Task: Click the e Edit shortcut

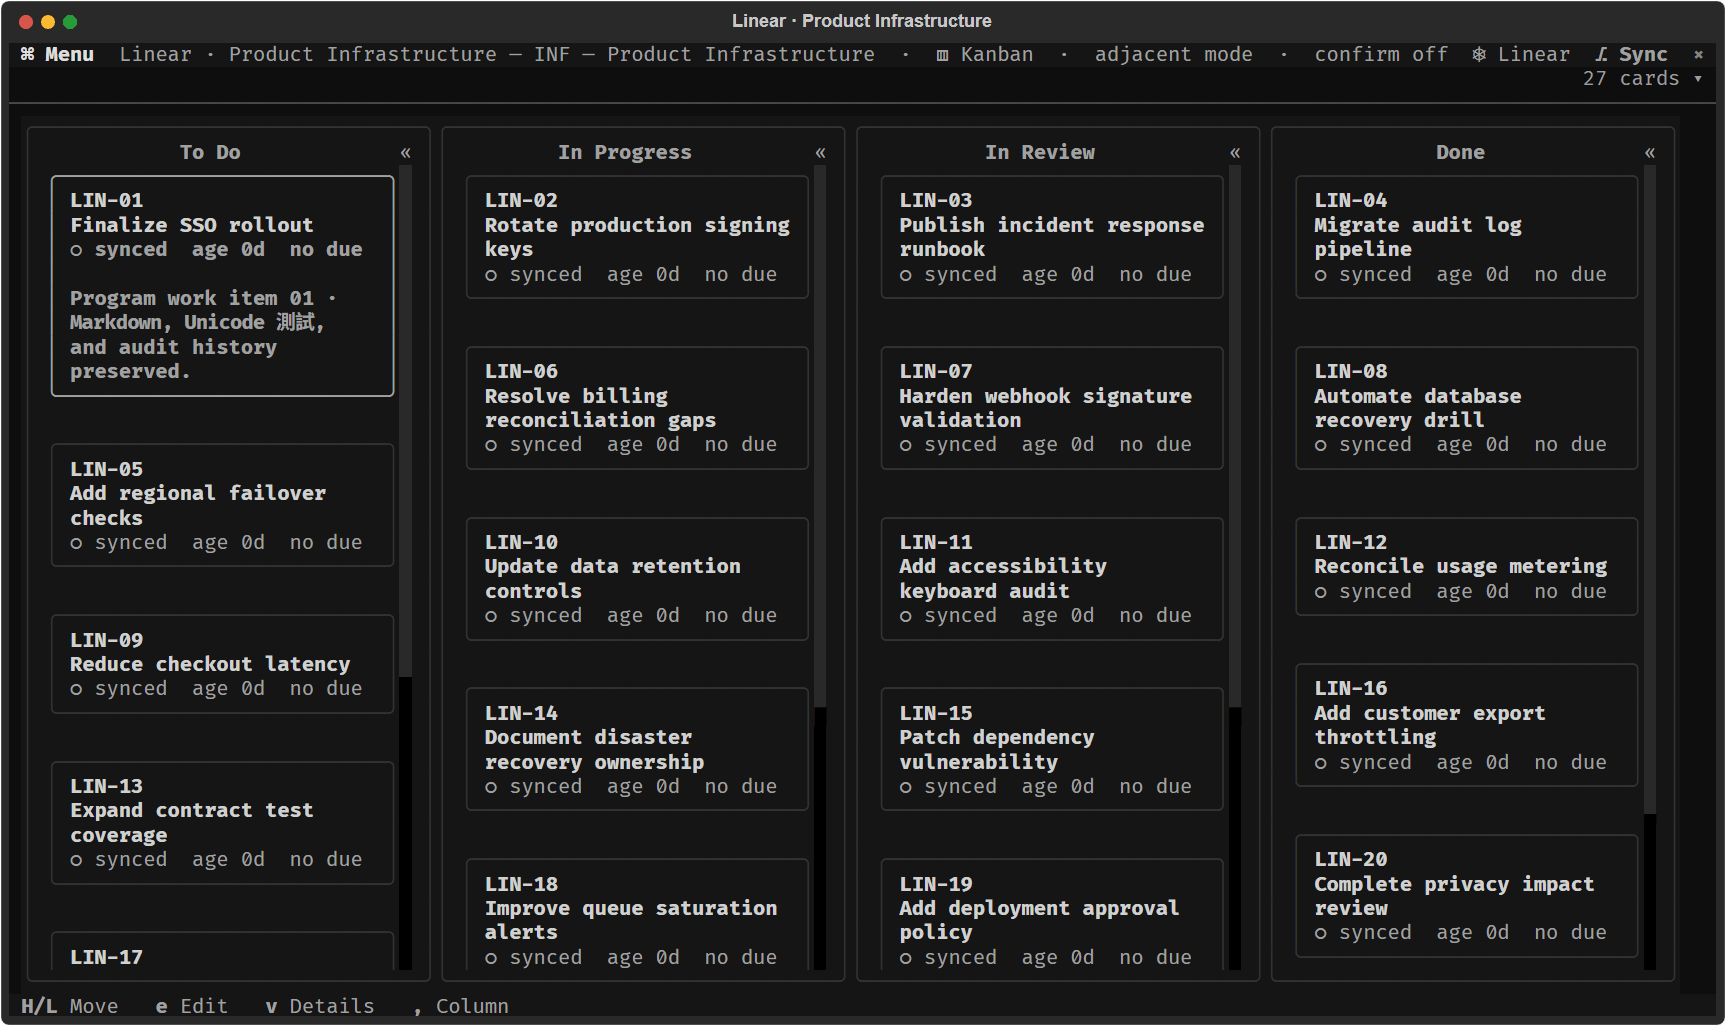Action: coord(192,1006)
